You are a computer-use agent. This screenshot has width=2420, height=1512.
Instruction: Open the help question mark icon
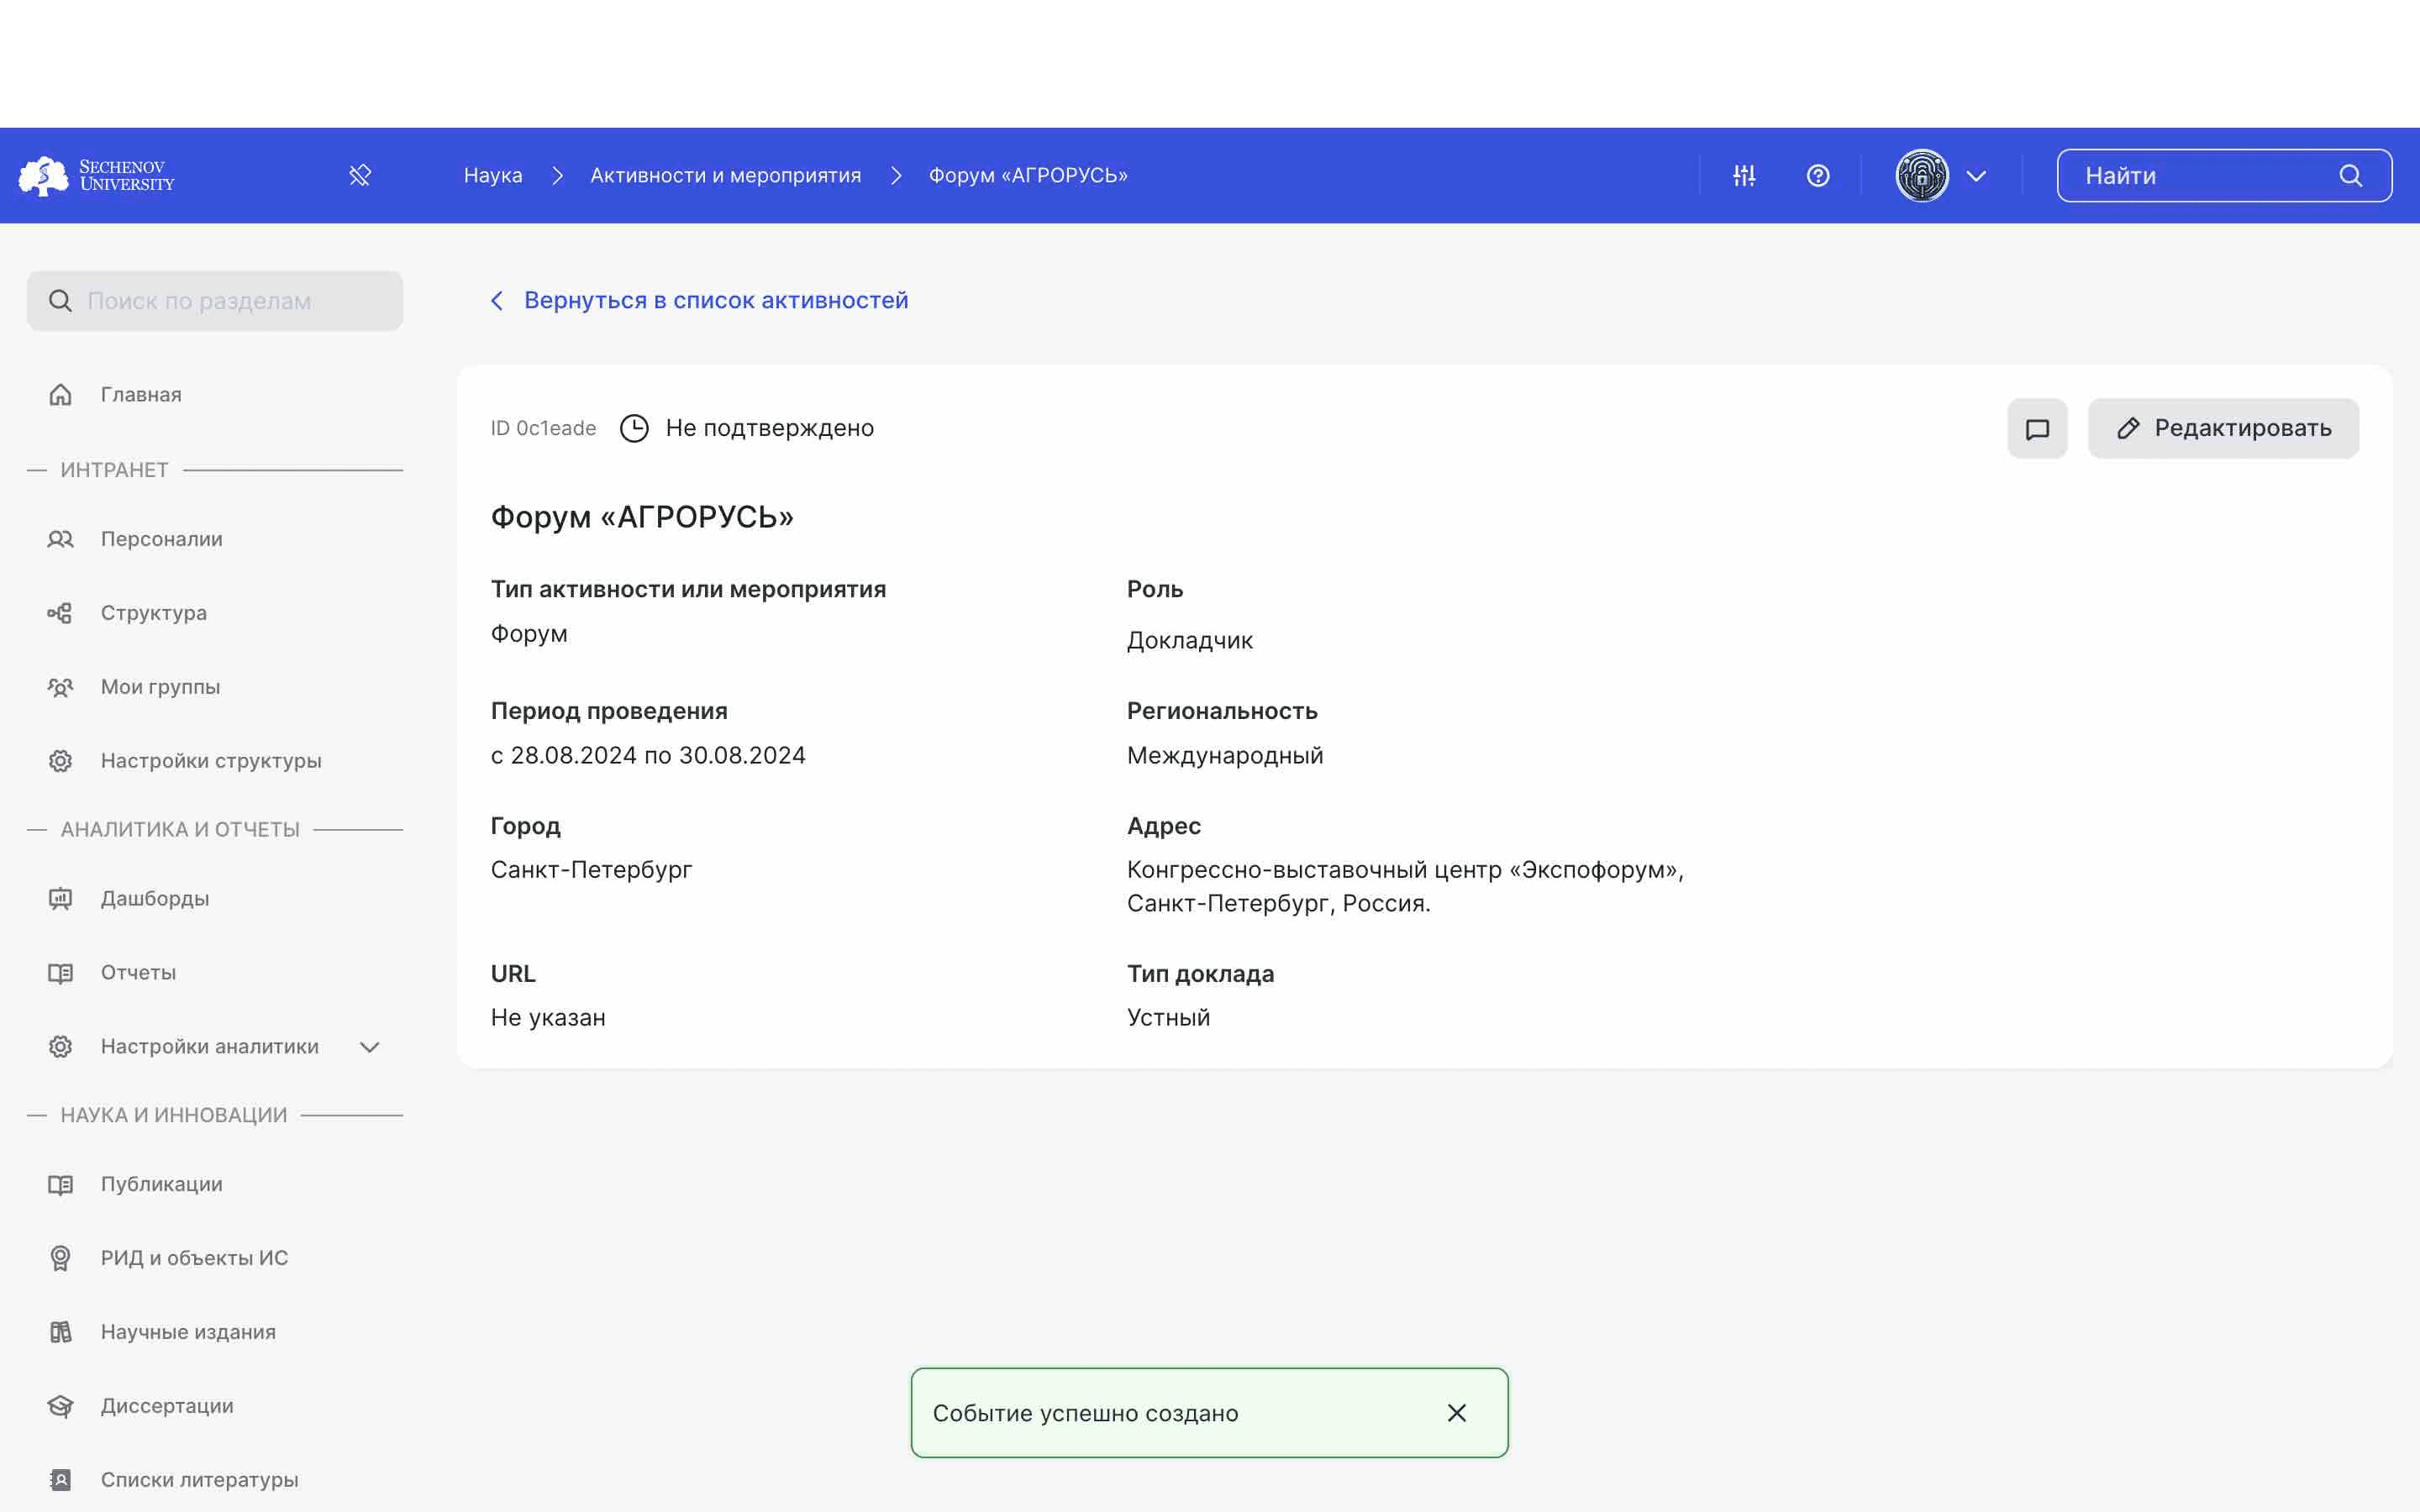[x=1818, y=176]
